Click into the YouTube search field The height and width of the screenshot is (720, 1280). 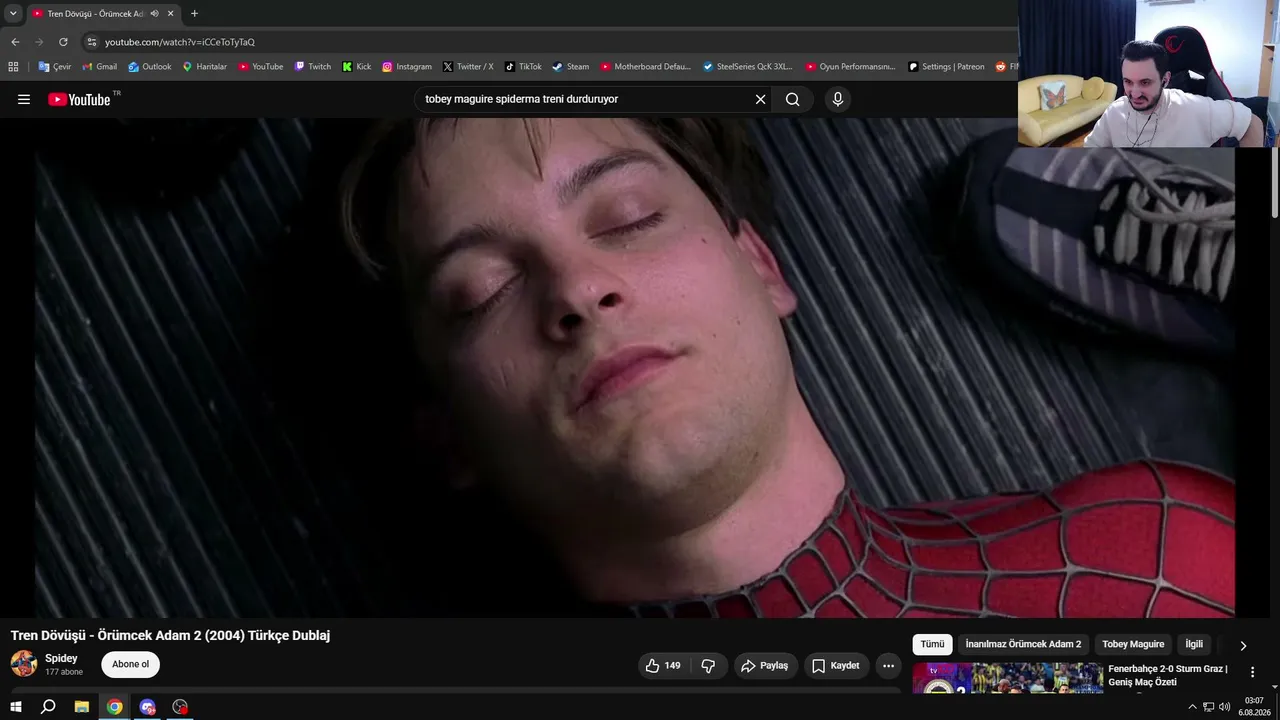585,99
